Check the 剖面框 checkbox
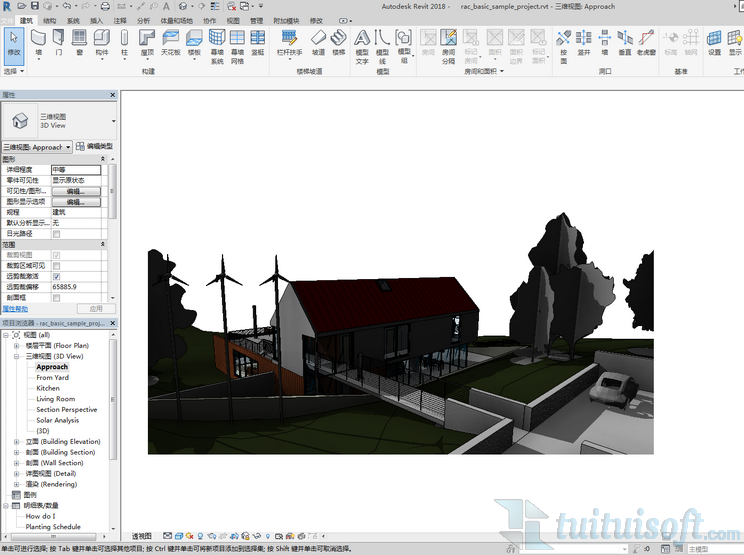The image size is (744, 555). (x=57, y=298)
